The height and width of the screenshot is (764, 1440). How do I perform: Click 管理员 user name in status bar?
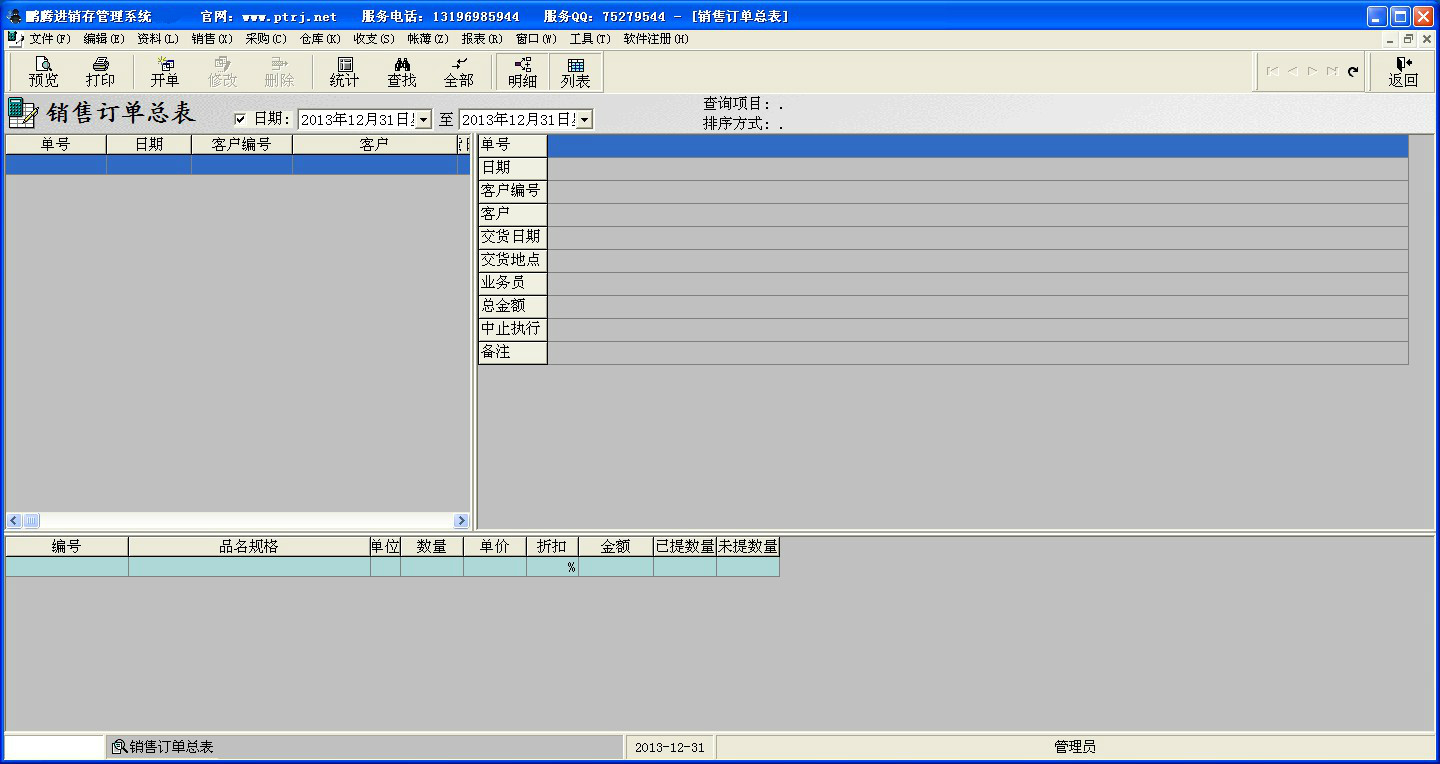point(1075,747)
